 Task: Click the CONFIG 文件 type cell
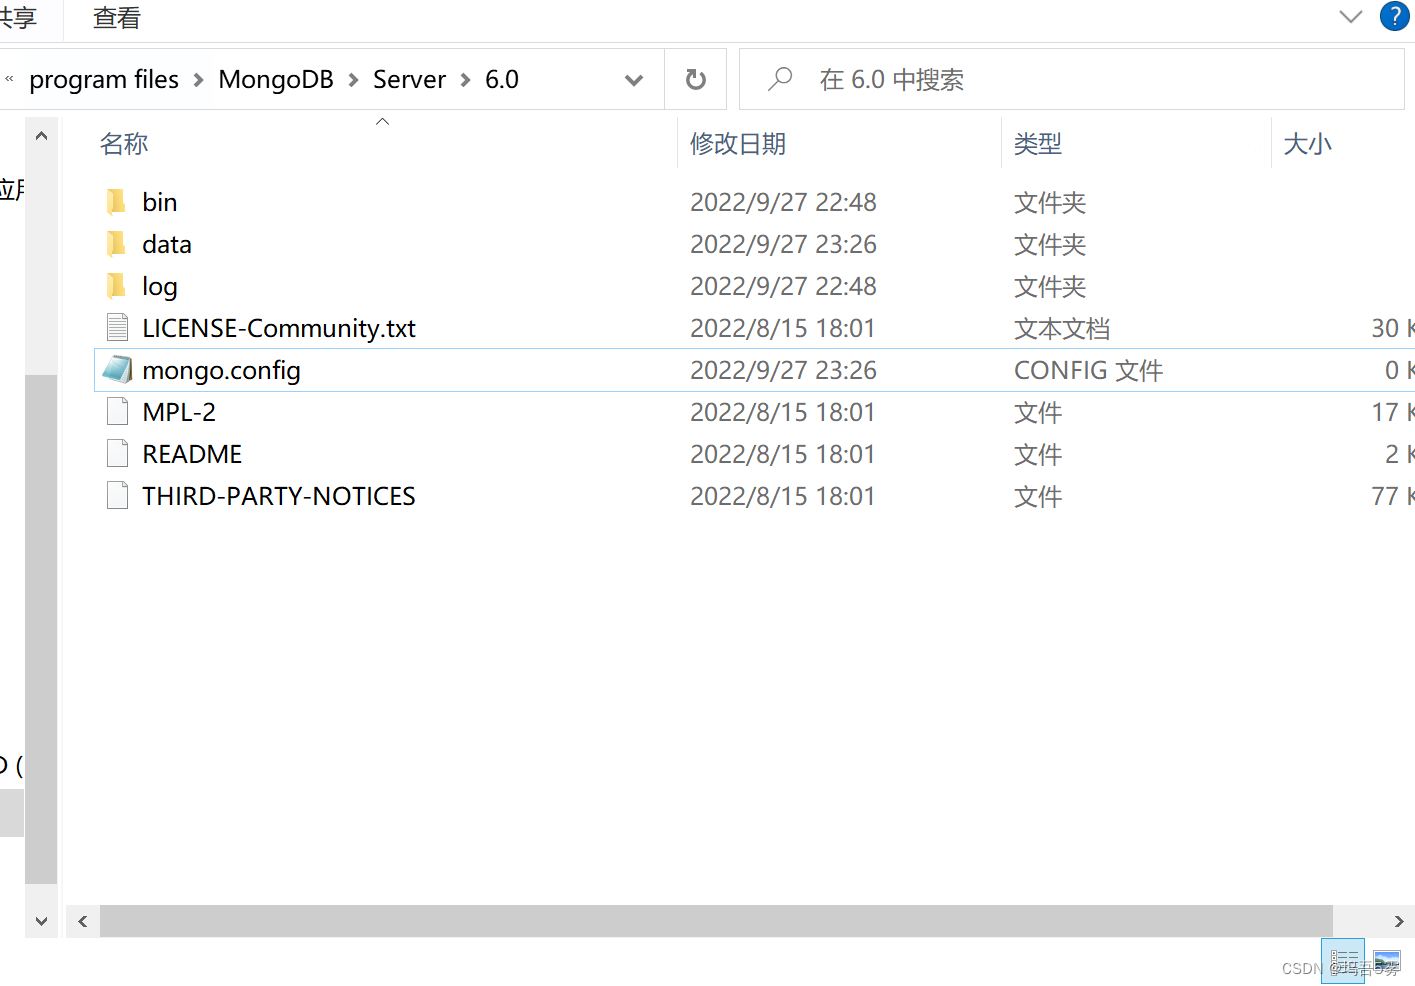click(1089, 370)
